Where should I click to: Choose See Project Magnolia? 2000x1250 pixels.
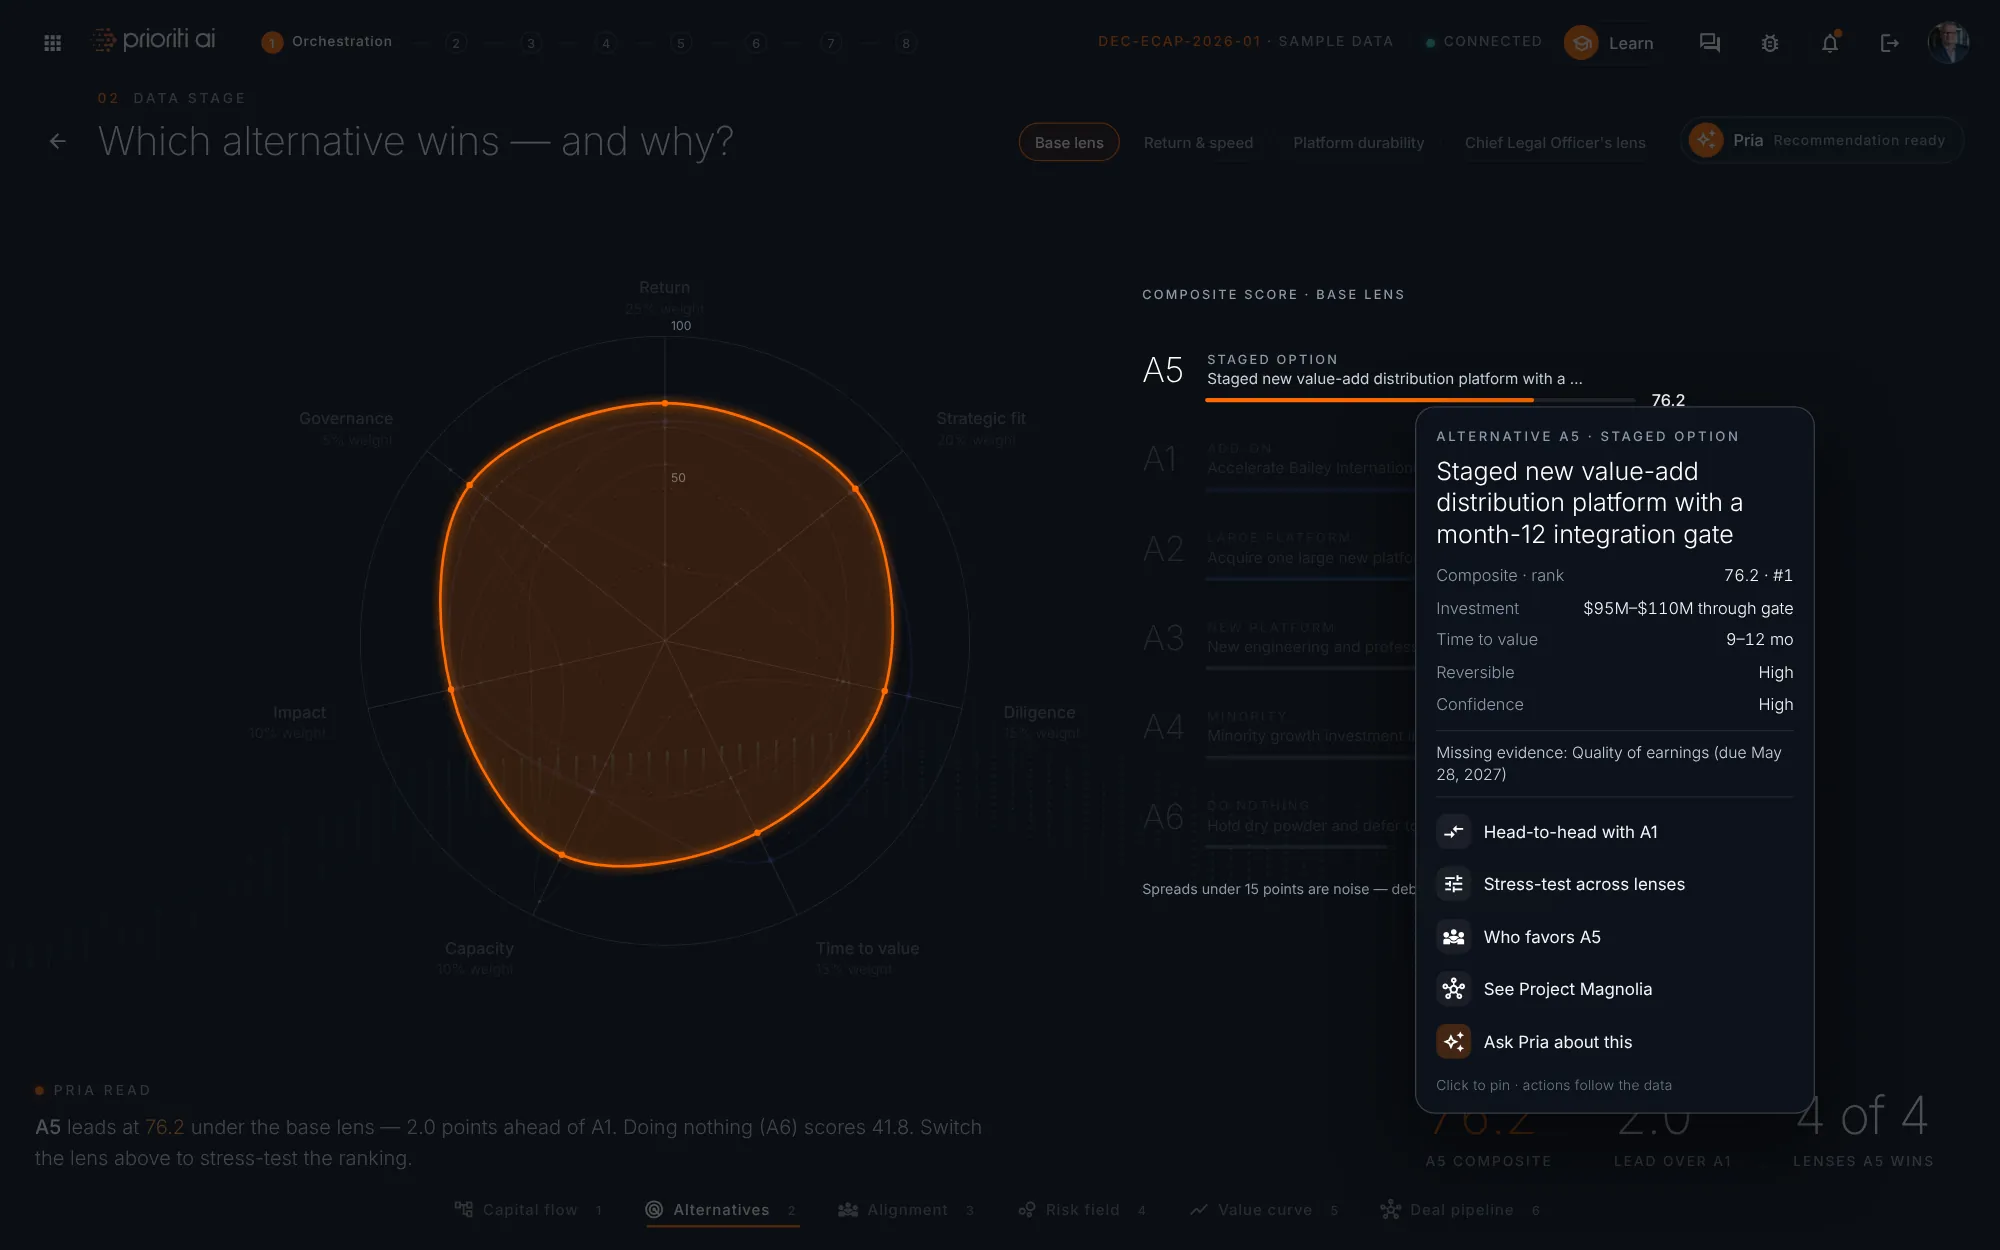pos(1614,989)
